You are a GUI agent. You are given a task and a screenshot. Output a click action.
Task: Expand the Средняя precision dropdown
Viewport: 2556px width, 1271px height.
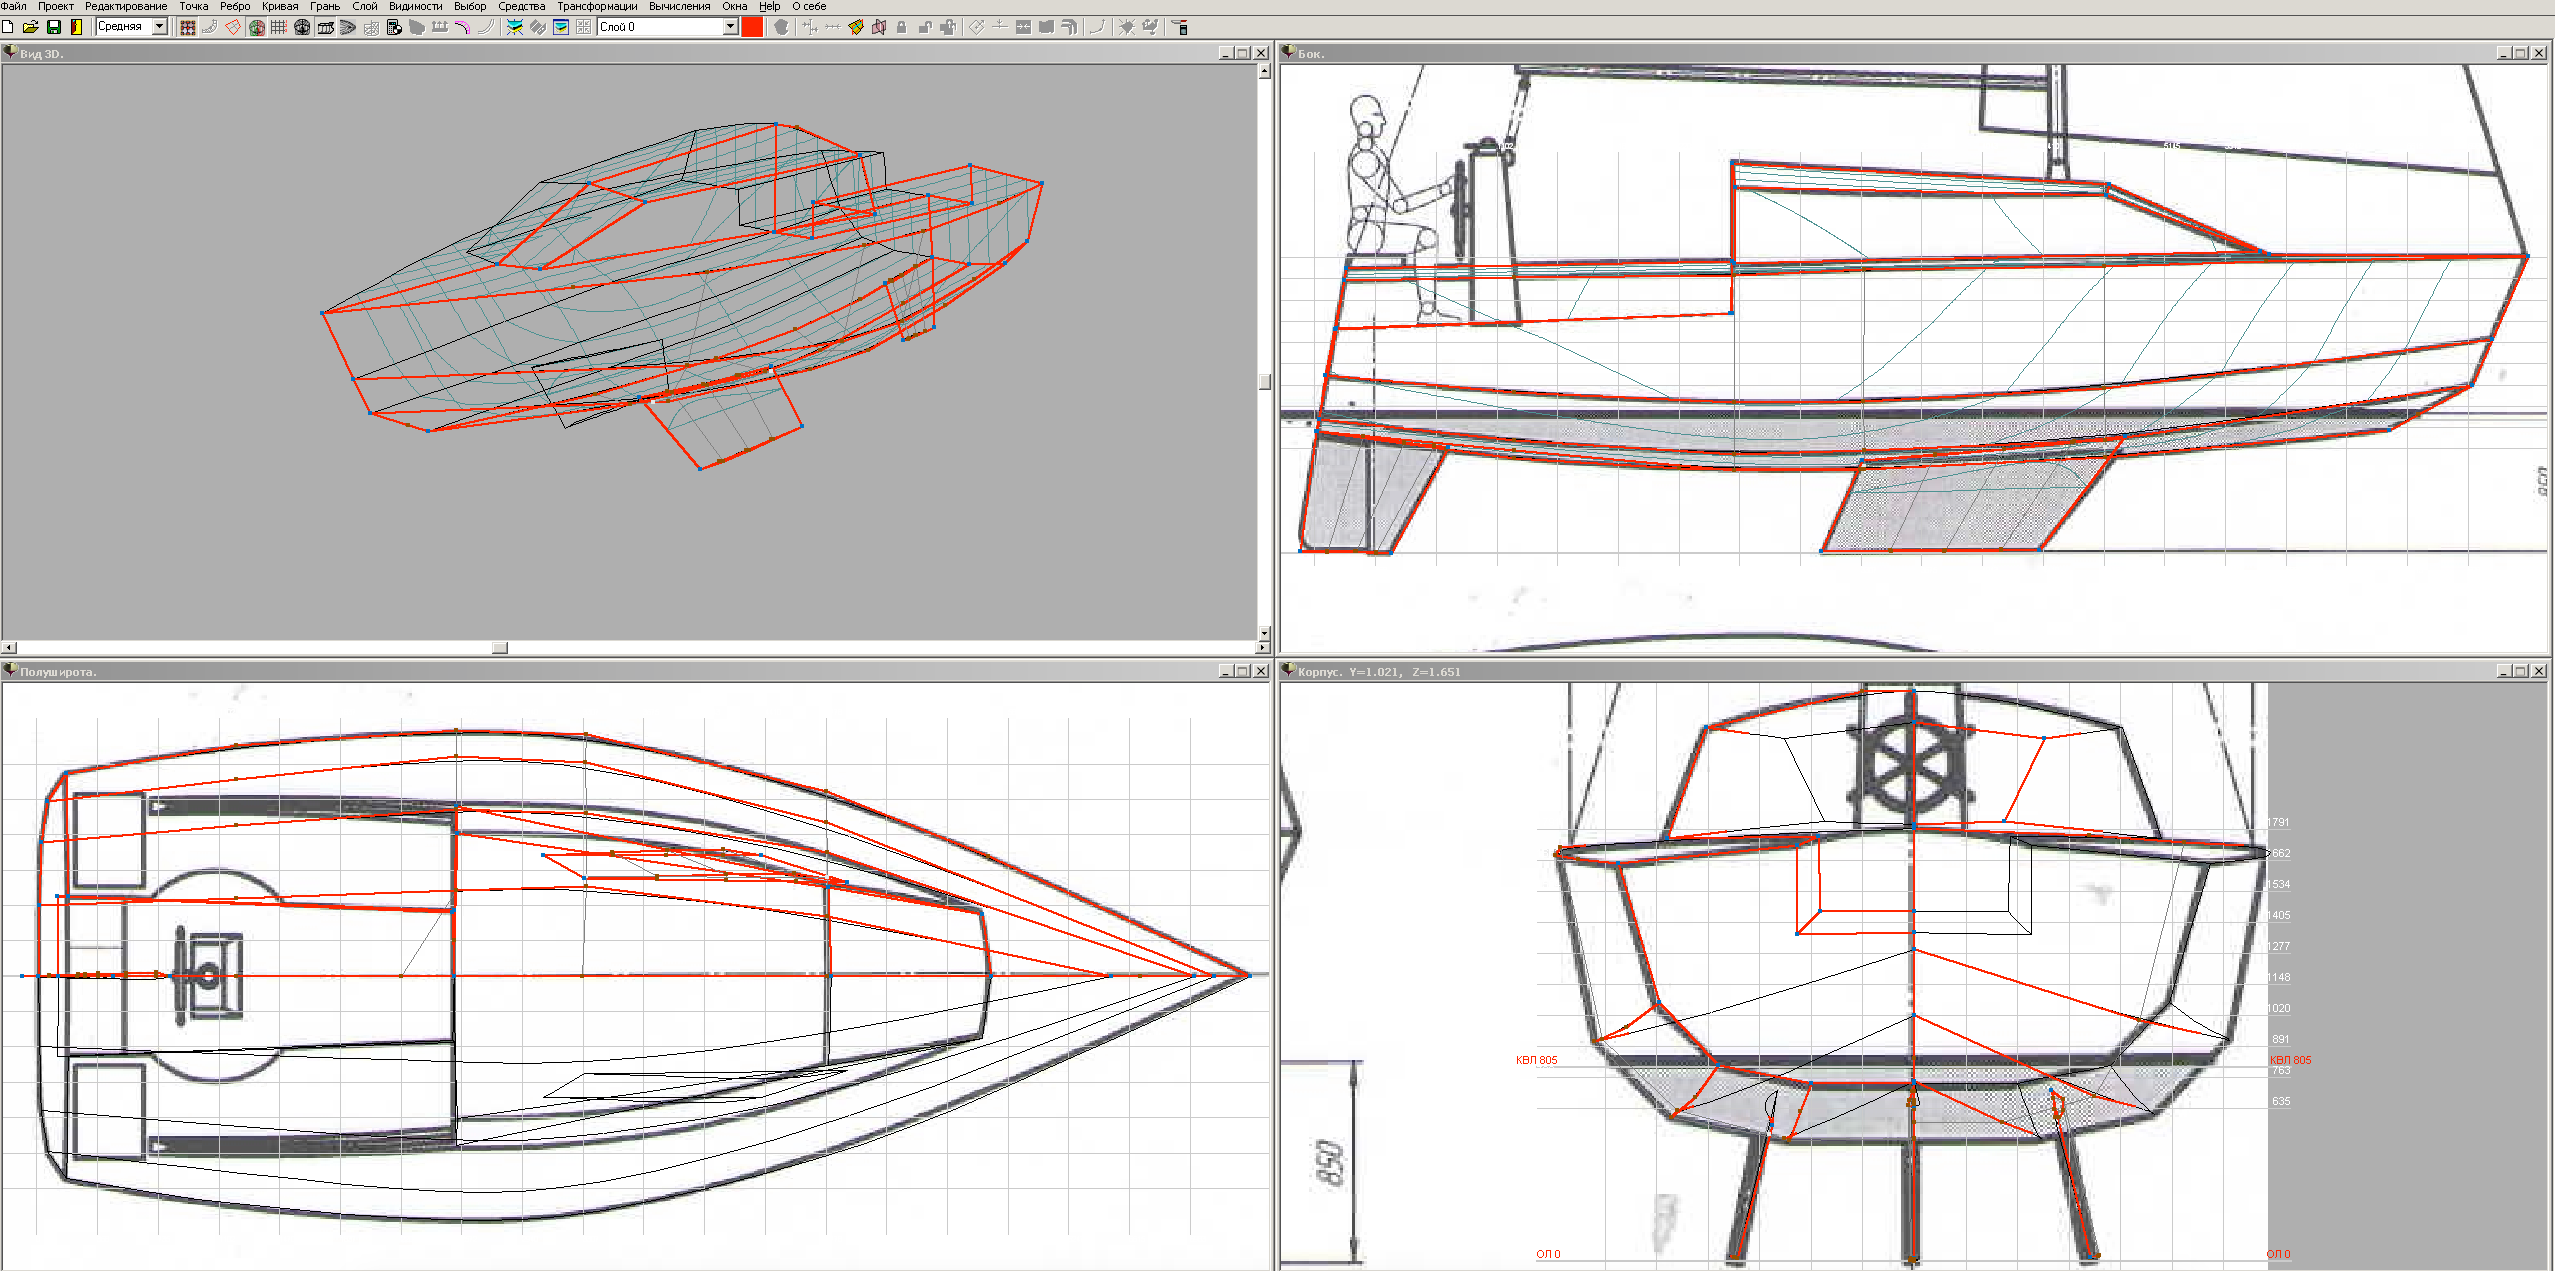[x=159, y=27]
